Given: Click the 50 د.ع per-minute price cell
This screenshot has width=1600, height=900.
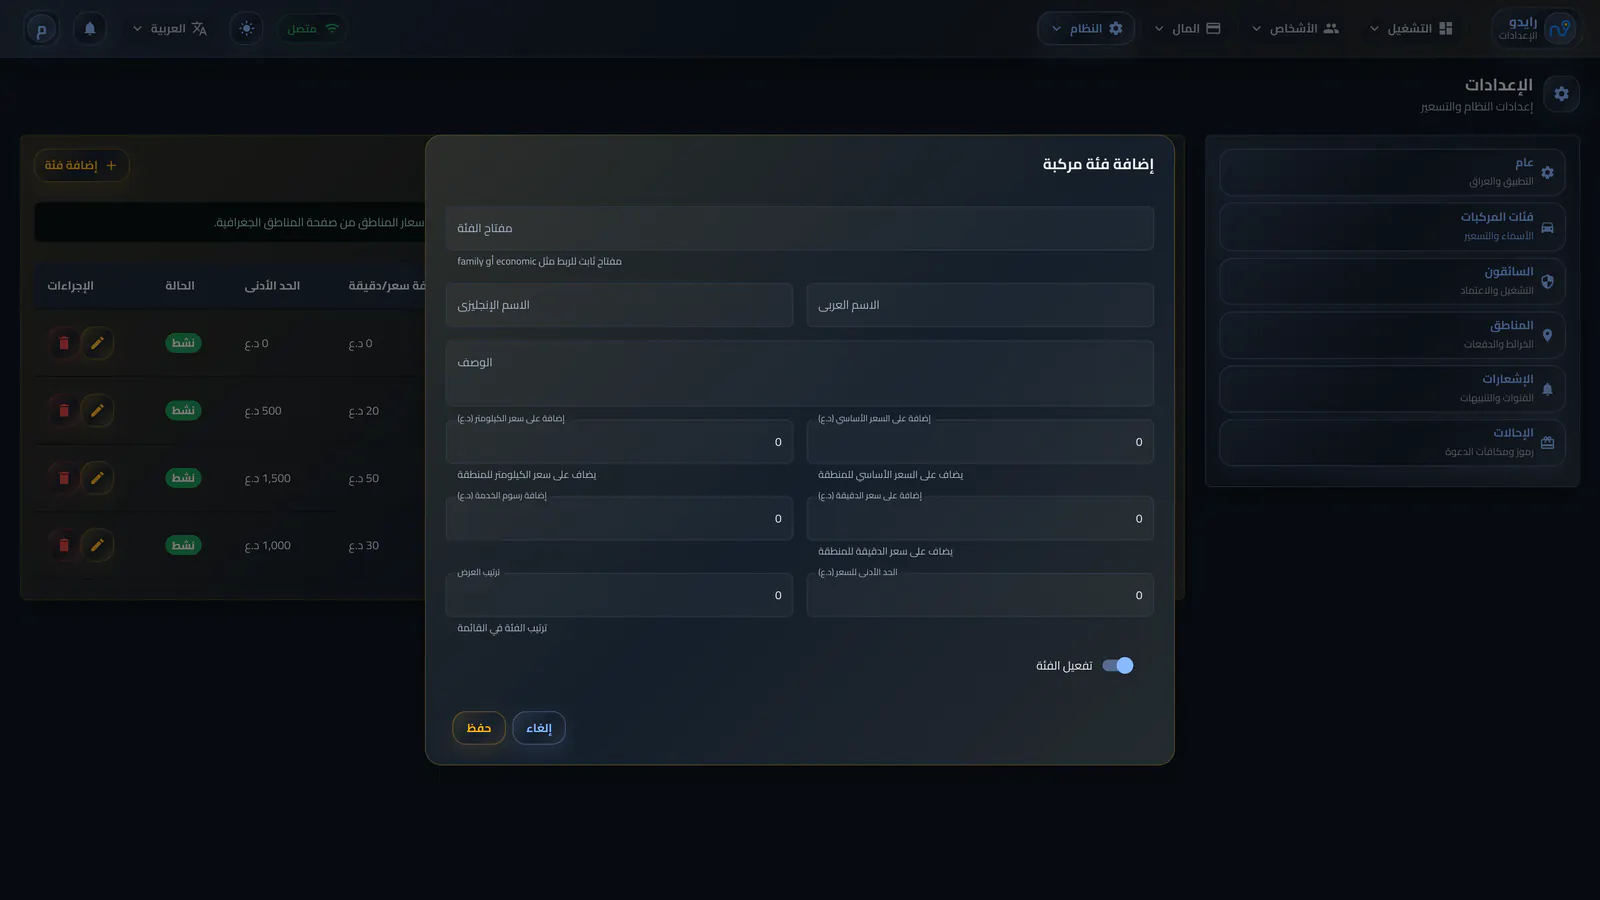Looking at the screenshot, I should tap(364, 478).
